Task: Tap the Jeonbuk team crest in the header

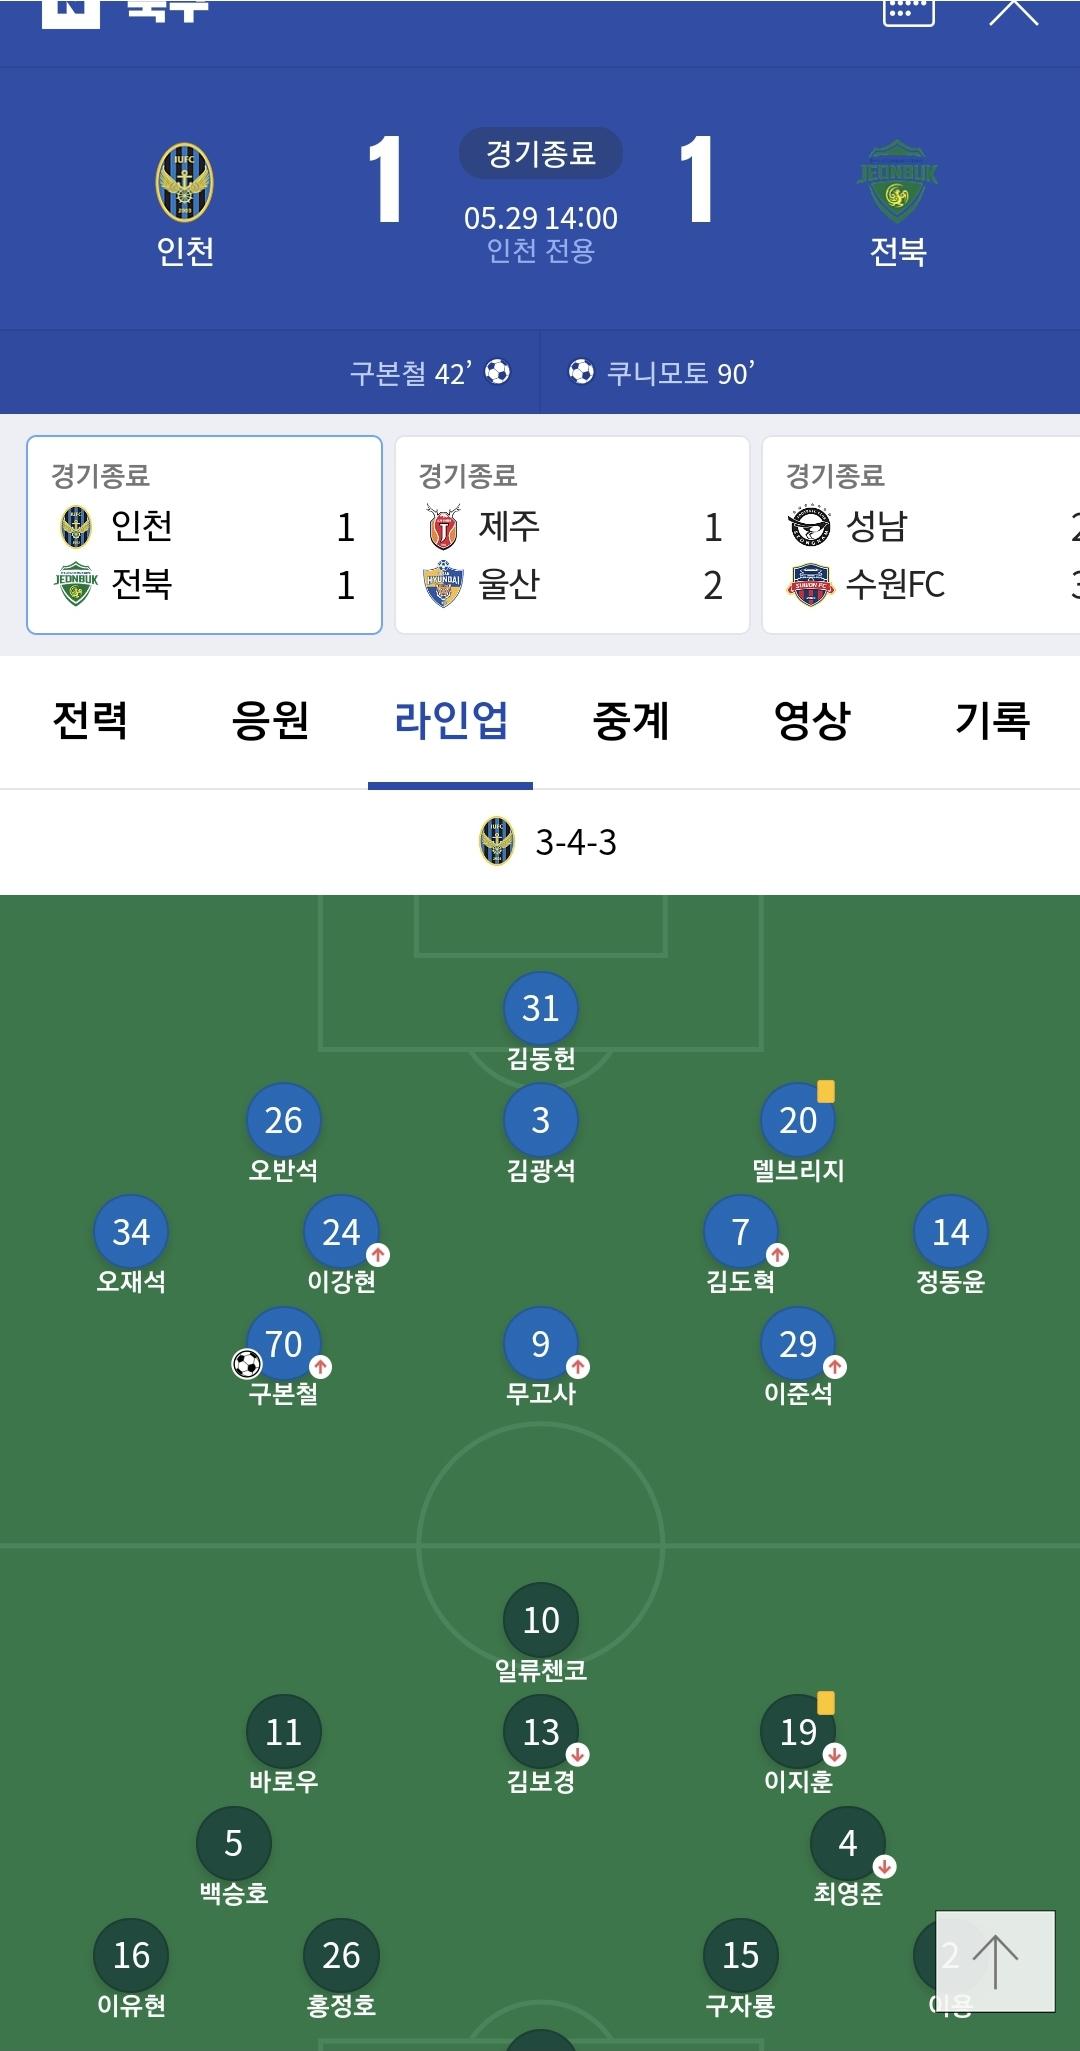Action: coord(898,182)
